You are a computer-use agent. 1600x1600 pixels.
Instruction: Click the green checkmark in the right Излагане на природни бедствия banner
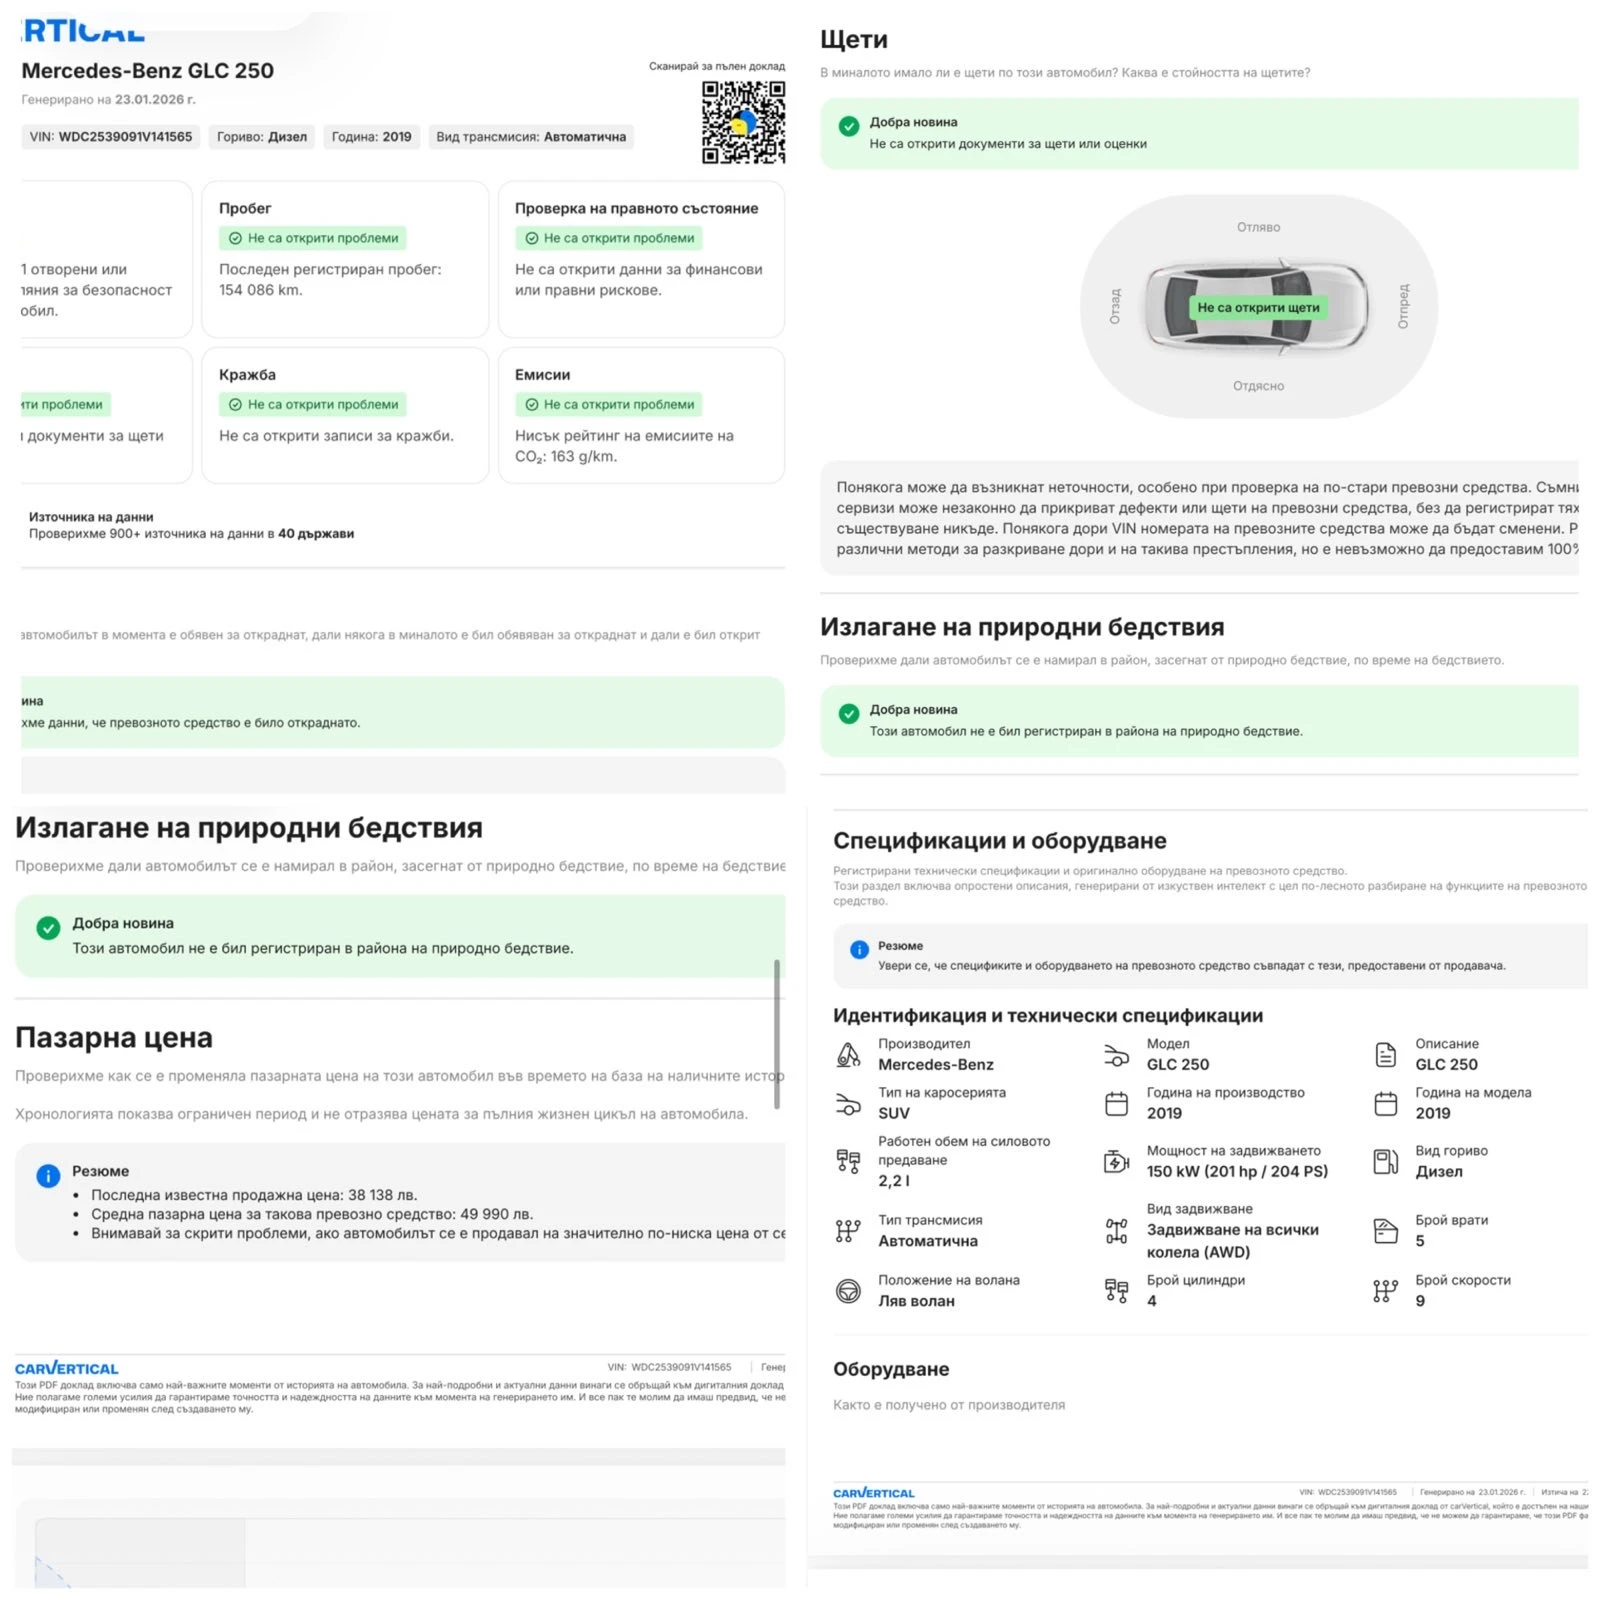coord(849,714)
